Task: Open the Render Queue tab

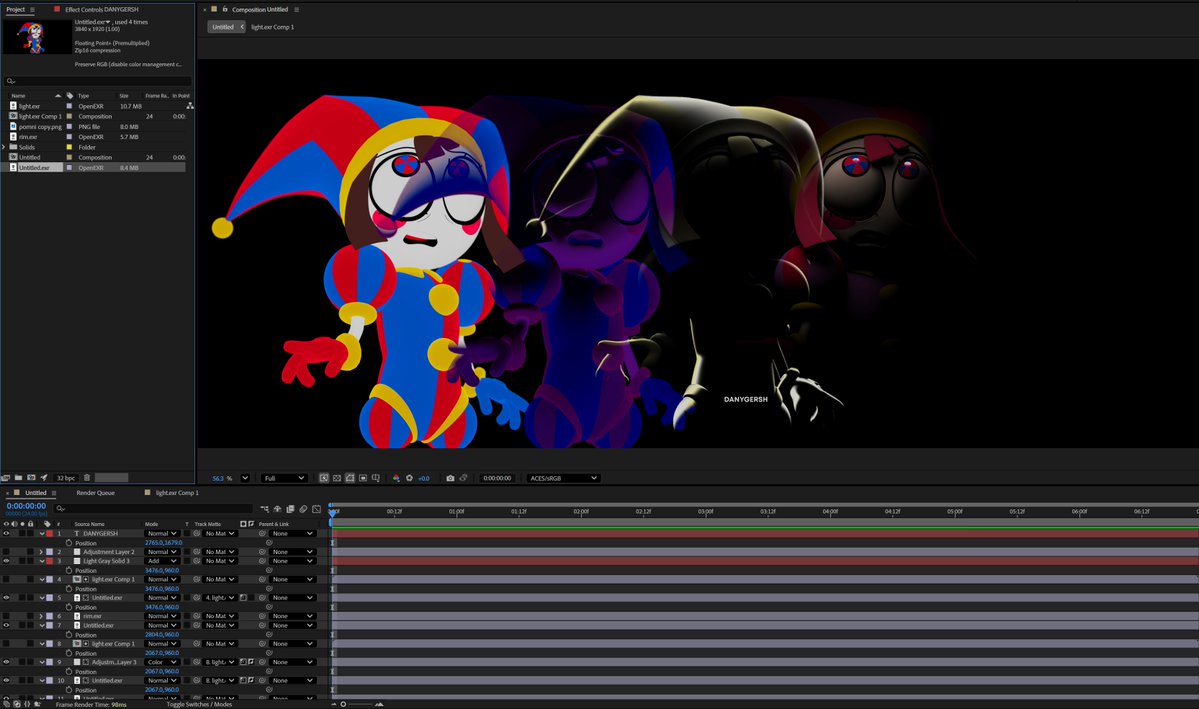Action: click(96, 493)
